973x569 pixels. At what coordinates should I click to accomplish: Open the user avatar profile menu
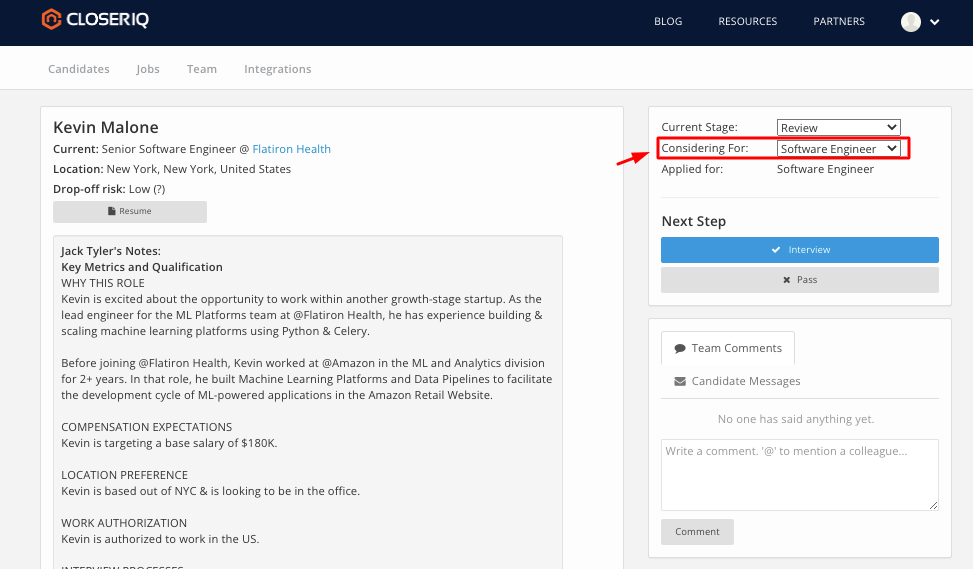pyautogui.click(x=910, y=22)
